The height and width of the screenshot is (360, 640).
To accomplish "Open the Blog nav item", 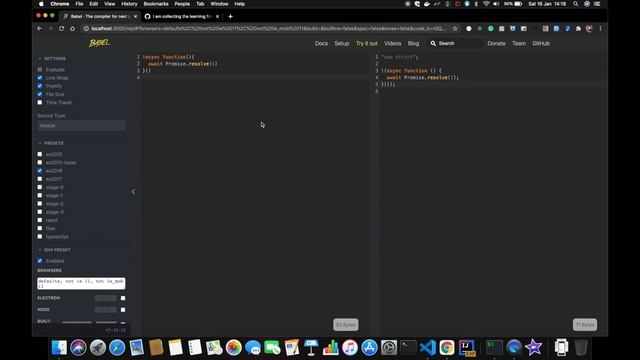I will tap(413, 43).
